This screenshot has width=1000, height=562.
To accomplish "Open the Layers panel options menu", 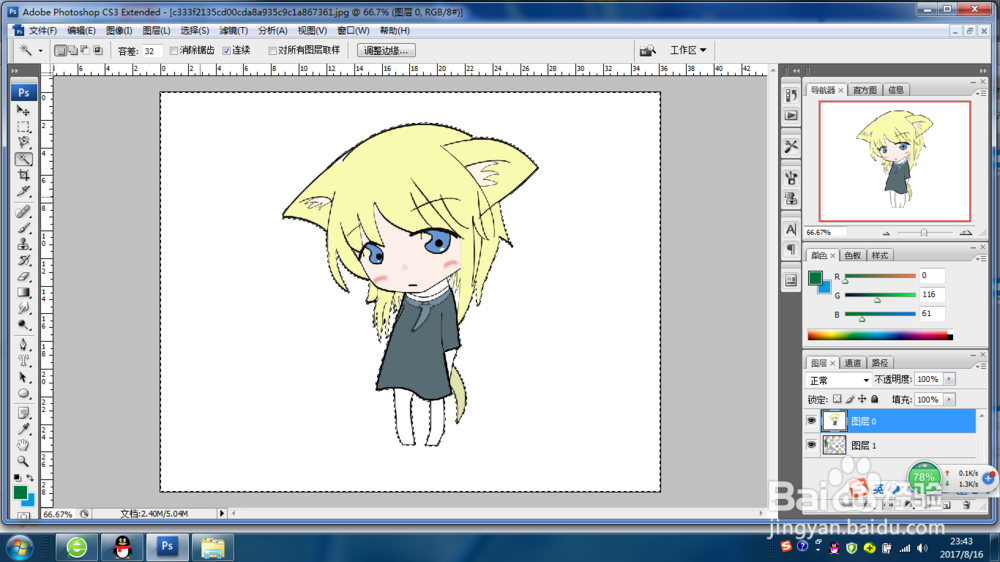I will (982, 366).
